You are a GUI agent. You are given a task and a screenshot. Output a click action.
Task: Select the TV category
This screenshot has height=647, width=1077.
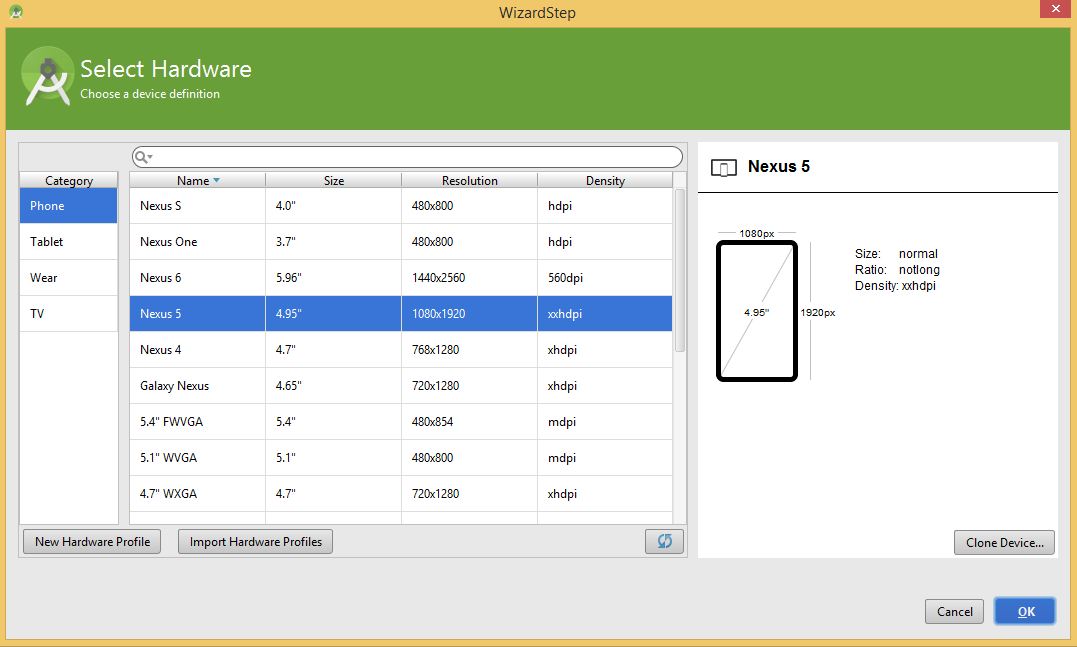pyautogui.click(x=69, y=314)
